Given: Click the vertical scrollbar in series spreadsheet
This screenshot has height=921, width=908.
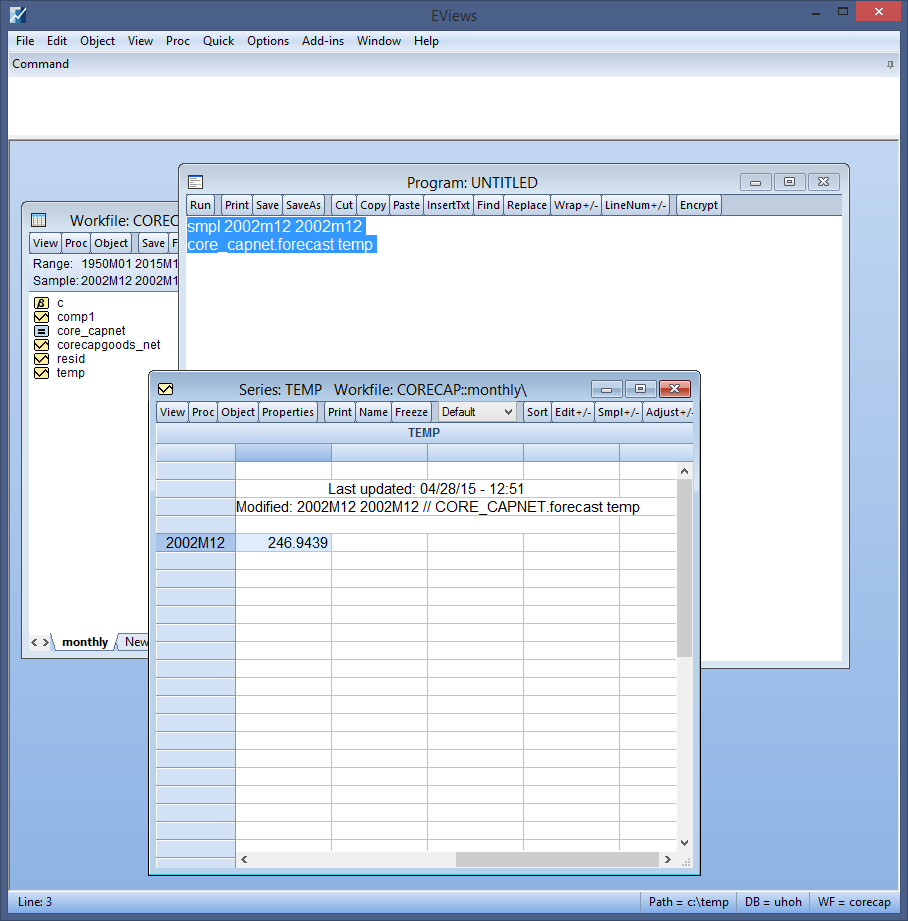Looking at the screenshot, I should point(684,567).
